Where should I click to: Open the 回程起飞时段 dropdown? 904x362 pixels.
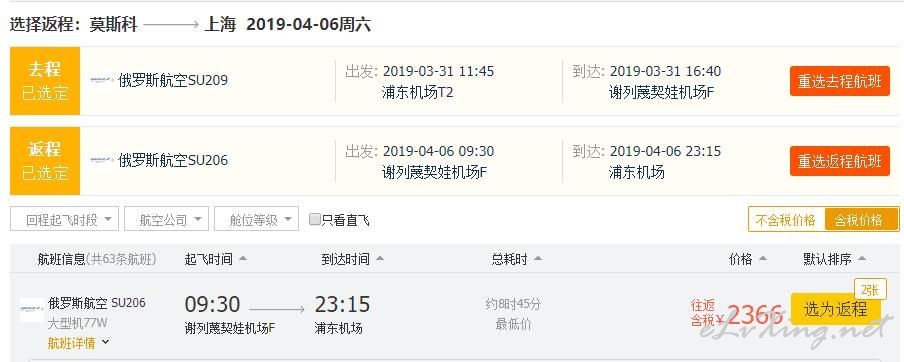pos(65,219)
